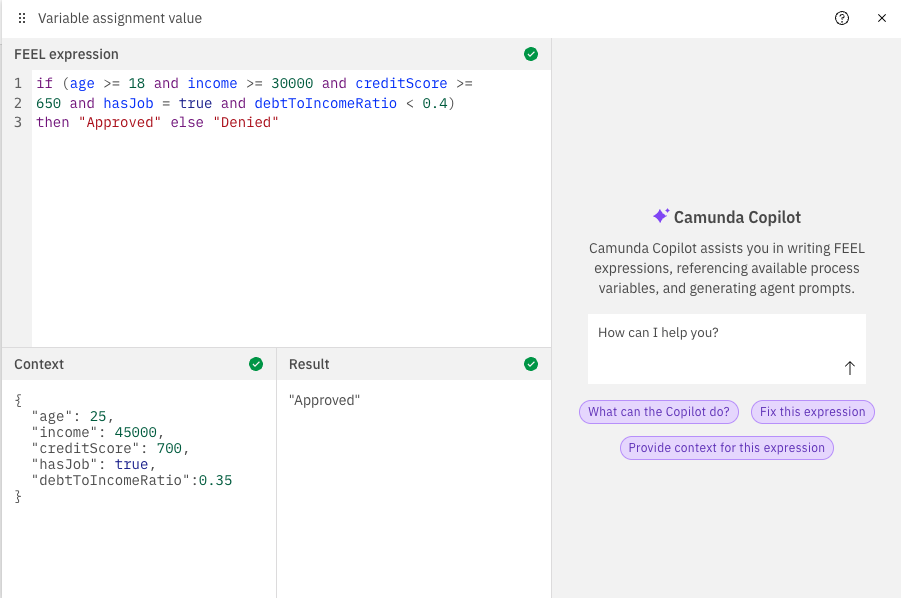Open the help question mark icon

point(842,18)
